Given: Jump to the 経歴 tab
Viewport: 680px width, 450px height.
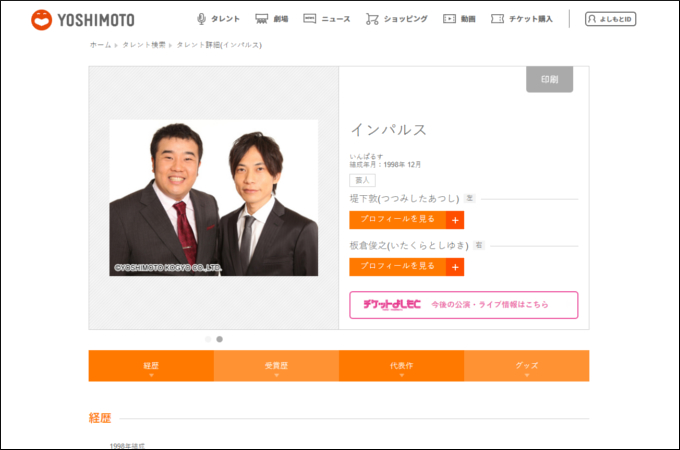Looking at the screenshot, I should [x=151, y=366].
